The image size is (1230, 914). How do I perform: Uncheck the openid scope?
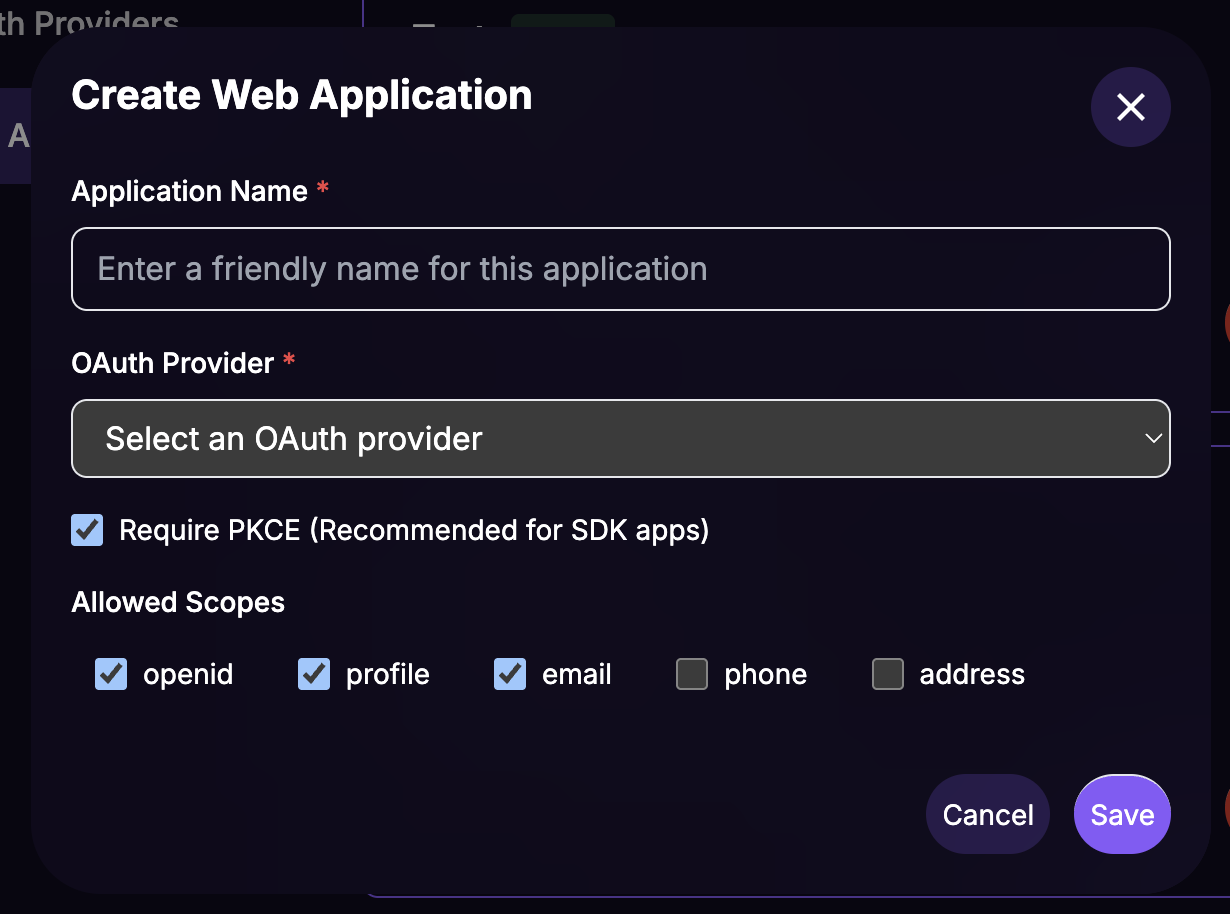point(111,674)
